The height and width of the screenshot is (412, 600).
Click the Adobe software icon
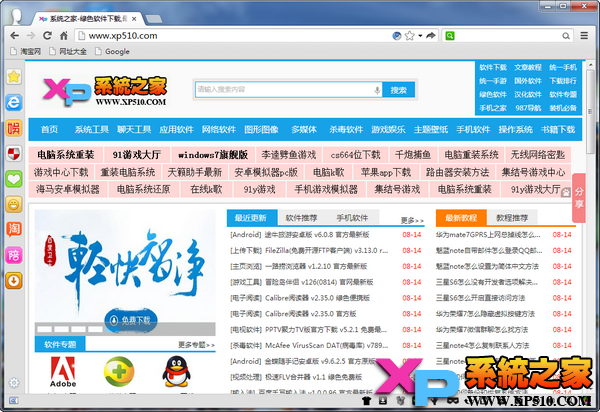click(63, 372)
